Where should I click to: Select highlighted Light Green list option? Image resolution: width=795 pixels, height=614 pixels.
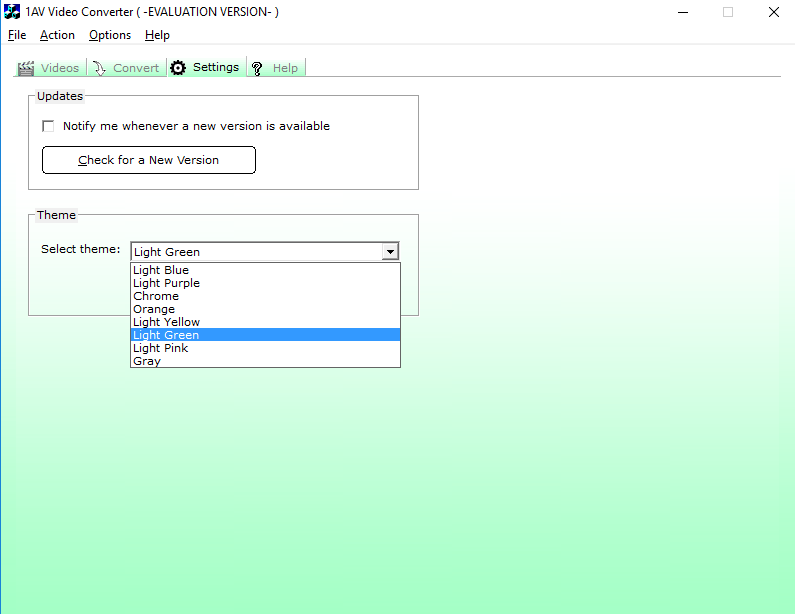(x=265, y=335)
